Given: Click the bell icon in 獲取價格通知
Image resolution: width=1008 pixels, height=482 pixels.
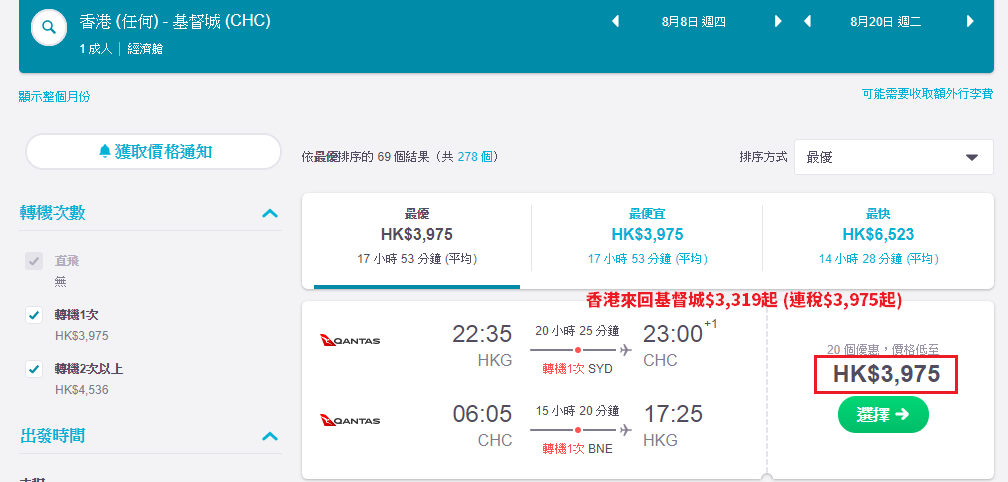Looking at the screenshot, I should click(105, 152).
